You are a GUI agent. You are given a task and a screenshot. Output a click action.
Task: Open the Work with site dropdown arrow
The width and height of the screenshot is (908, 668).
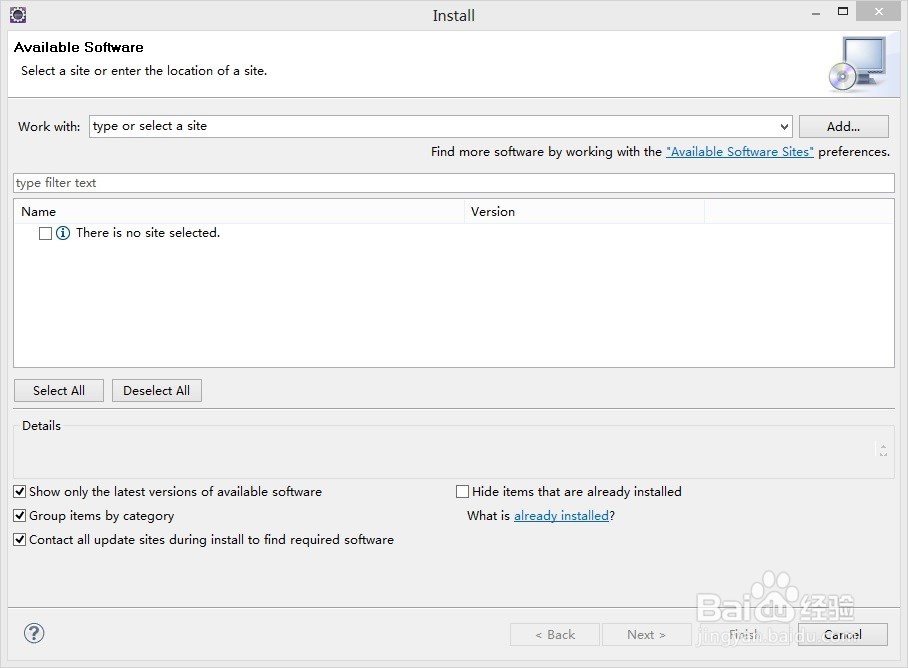pos(784,127)
